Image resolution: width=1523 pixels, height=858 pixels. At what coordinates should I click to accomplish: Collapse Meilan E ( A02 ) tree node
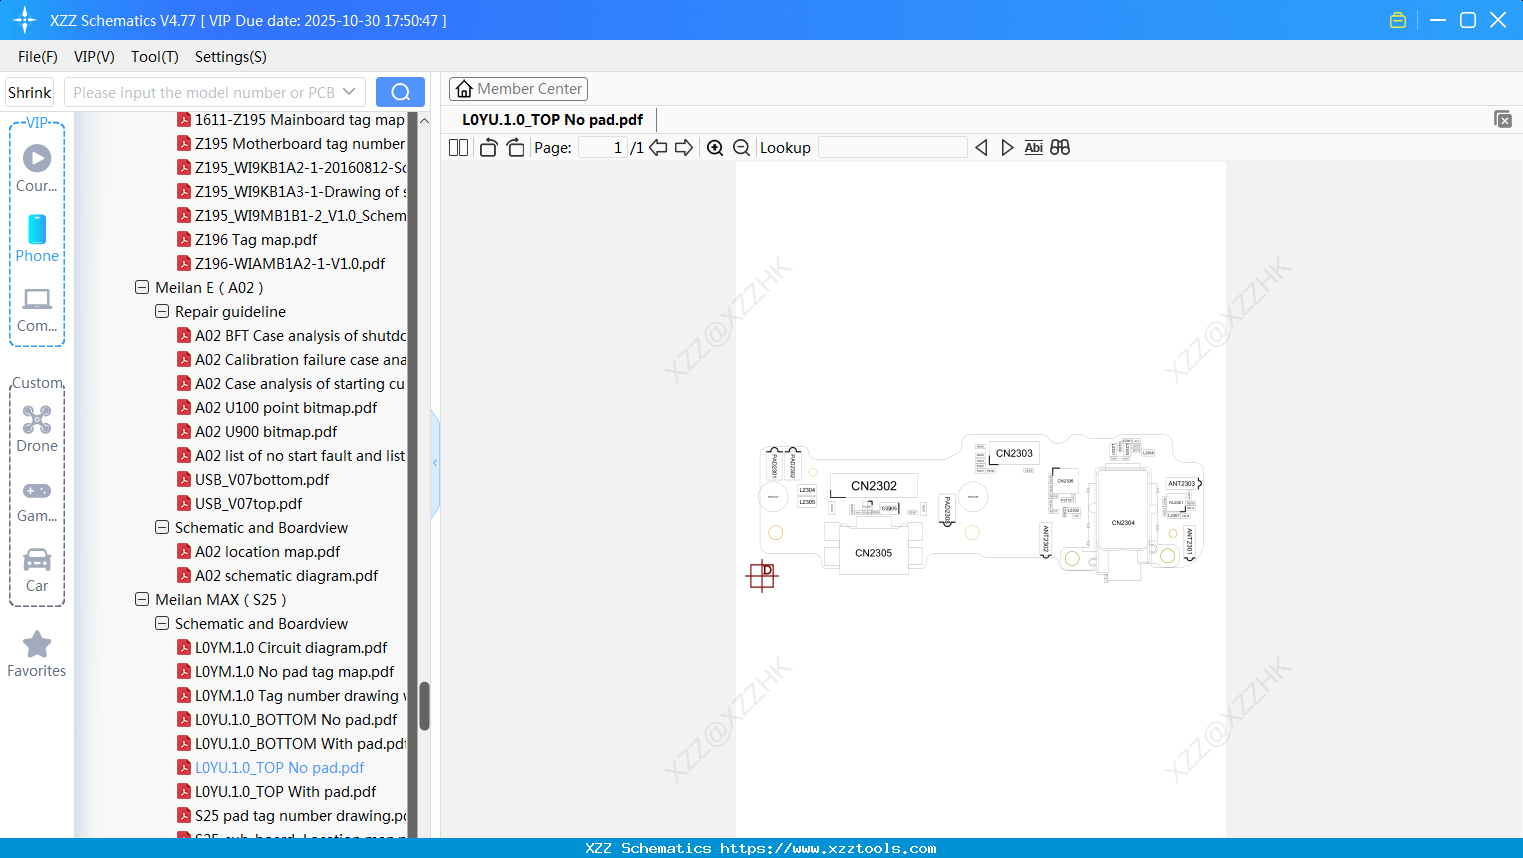click(x=141, y=287)
